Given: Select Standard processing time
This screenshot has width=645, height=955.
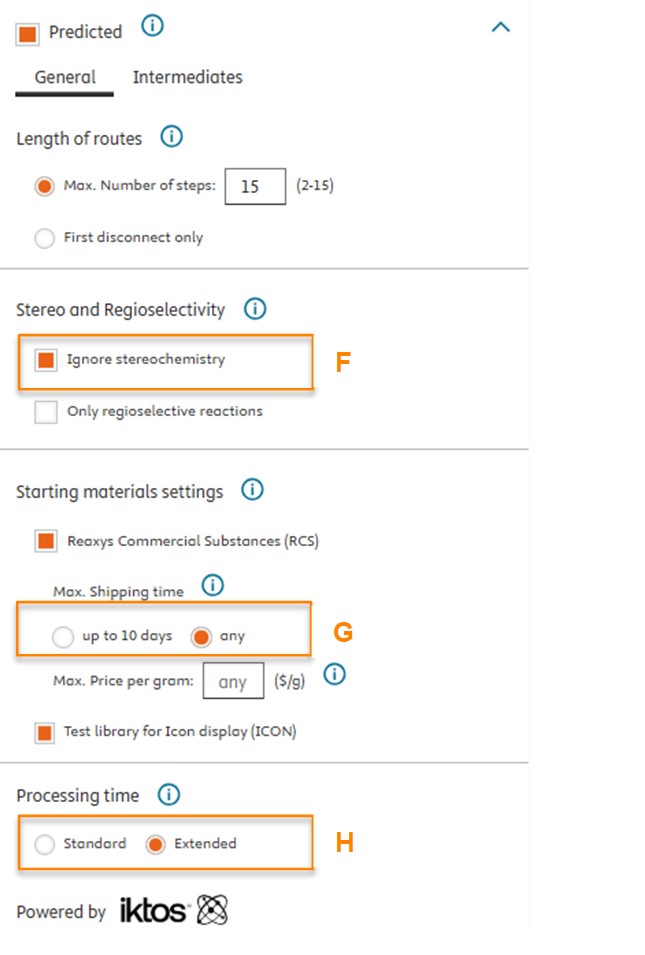Looking at the screenshot, I should tap(44, 844).
